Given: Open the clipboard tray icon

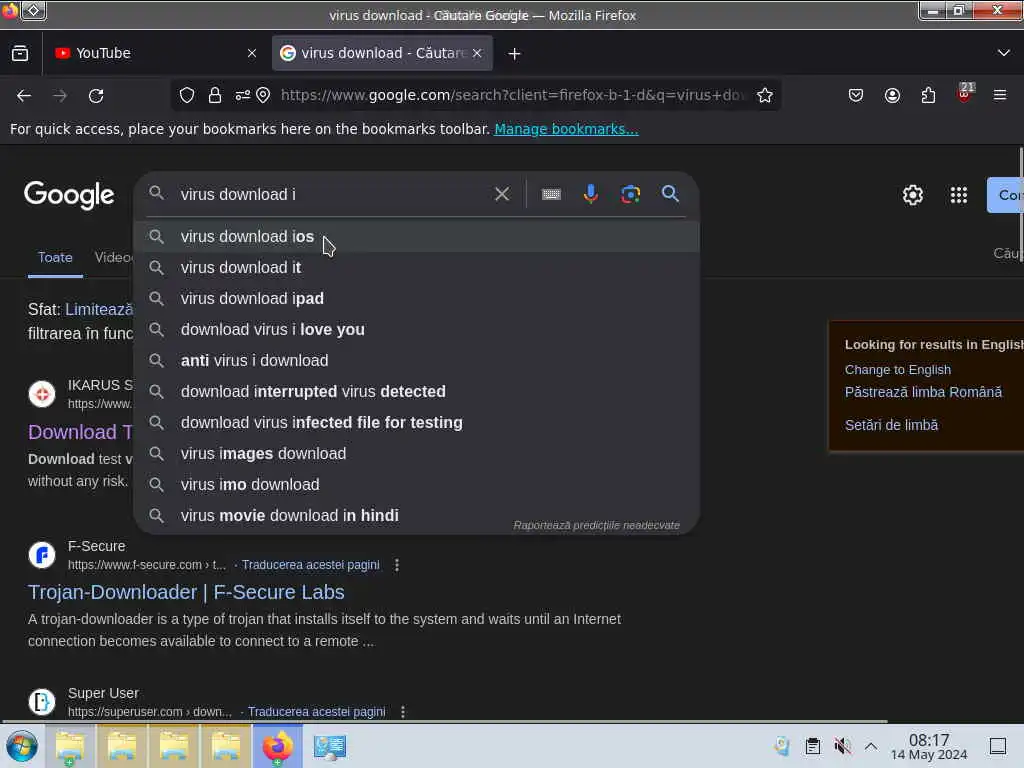Looking at the screenshot, I should 812,745.
